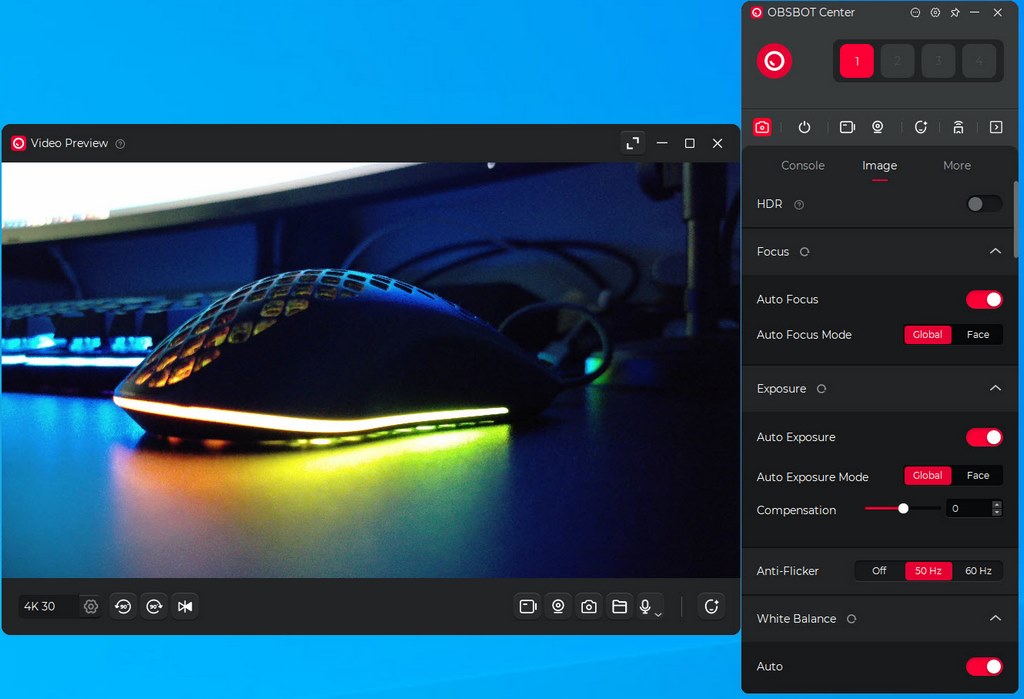Switch to the Image tab
This screenshot has height=699, width=1024.
pyautogui.click(x=879, y=166)
